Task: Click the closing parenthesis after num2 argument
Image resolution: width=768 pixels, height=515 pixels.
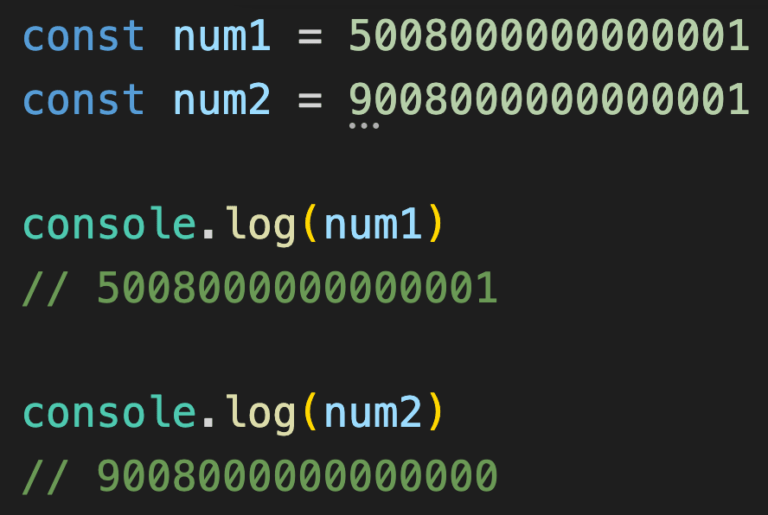Action: click(x=435, y=412)
